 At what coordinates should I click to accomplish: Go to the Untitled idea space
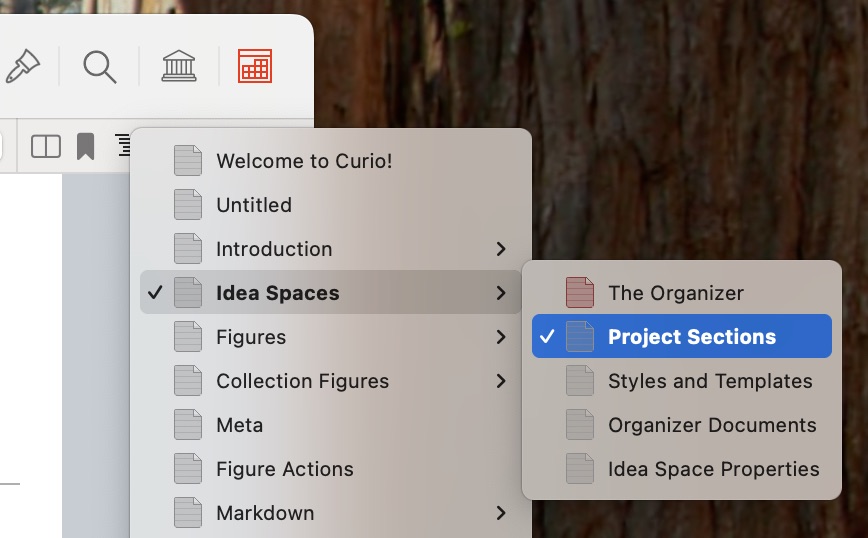coord(254,205)
